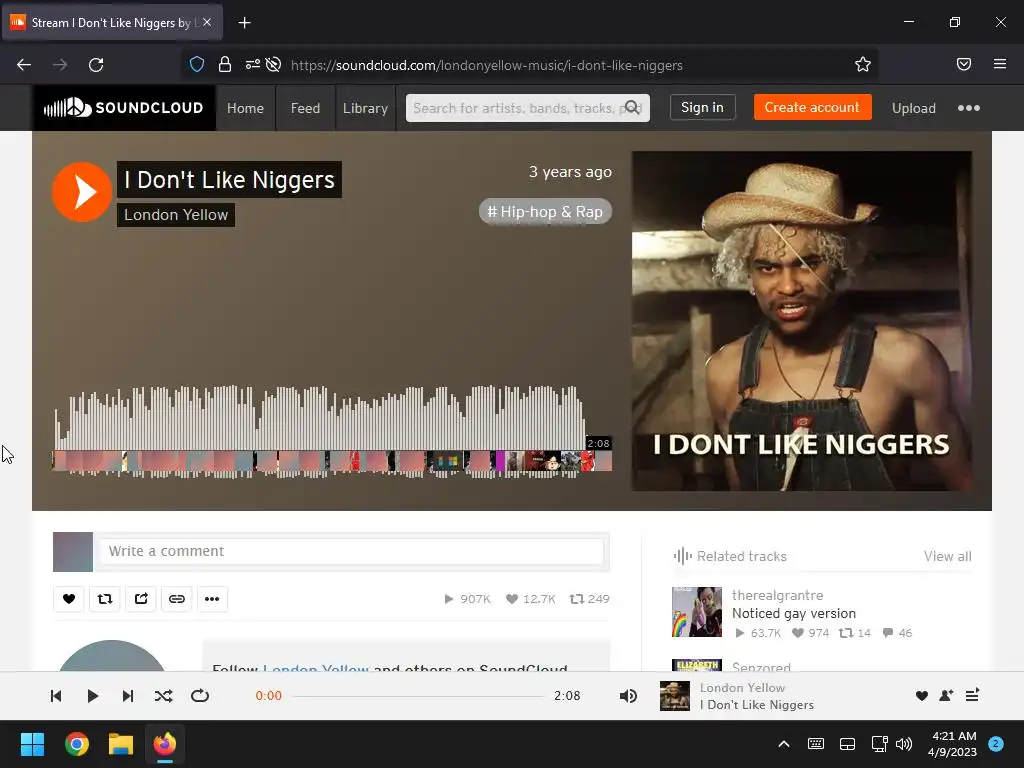The height and width of the screenshot is (768, 1024).
Task: Follow the artist via the player follow icon
Action: tap(946, 696)
